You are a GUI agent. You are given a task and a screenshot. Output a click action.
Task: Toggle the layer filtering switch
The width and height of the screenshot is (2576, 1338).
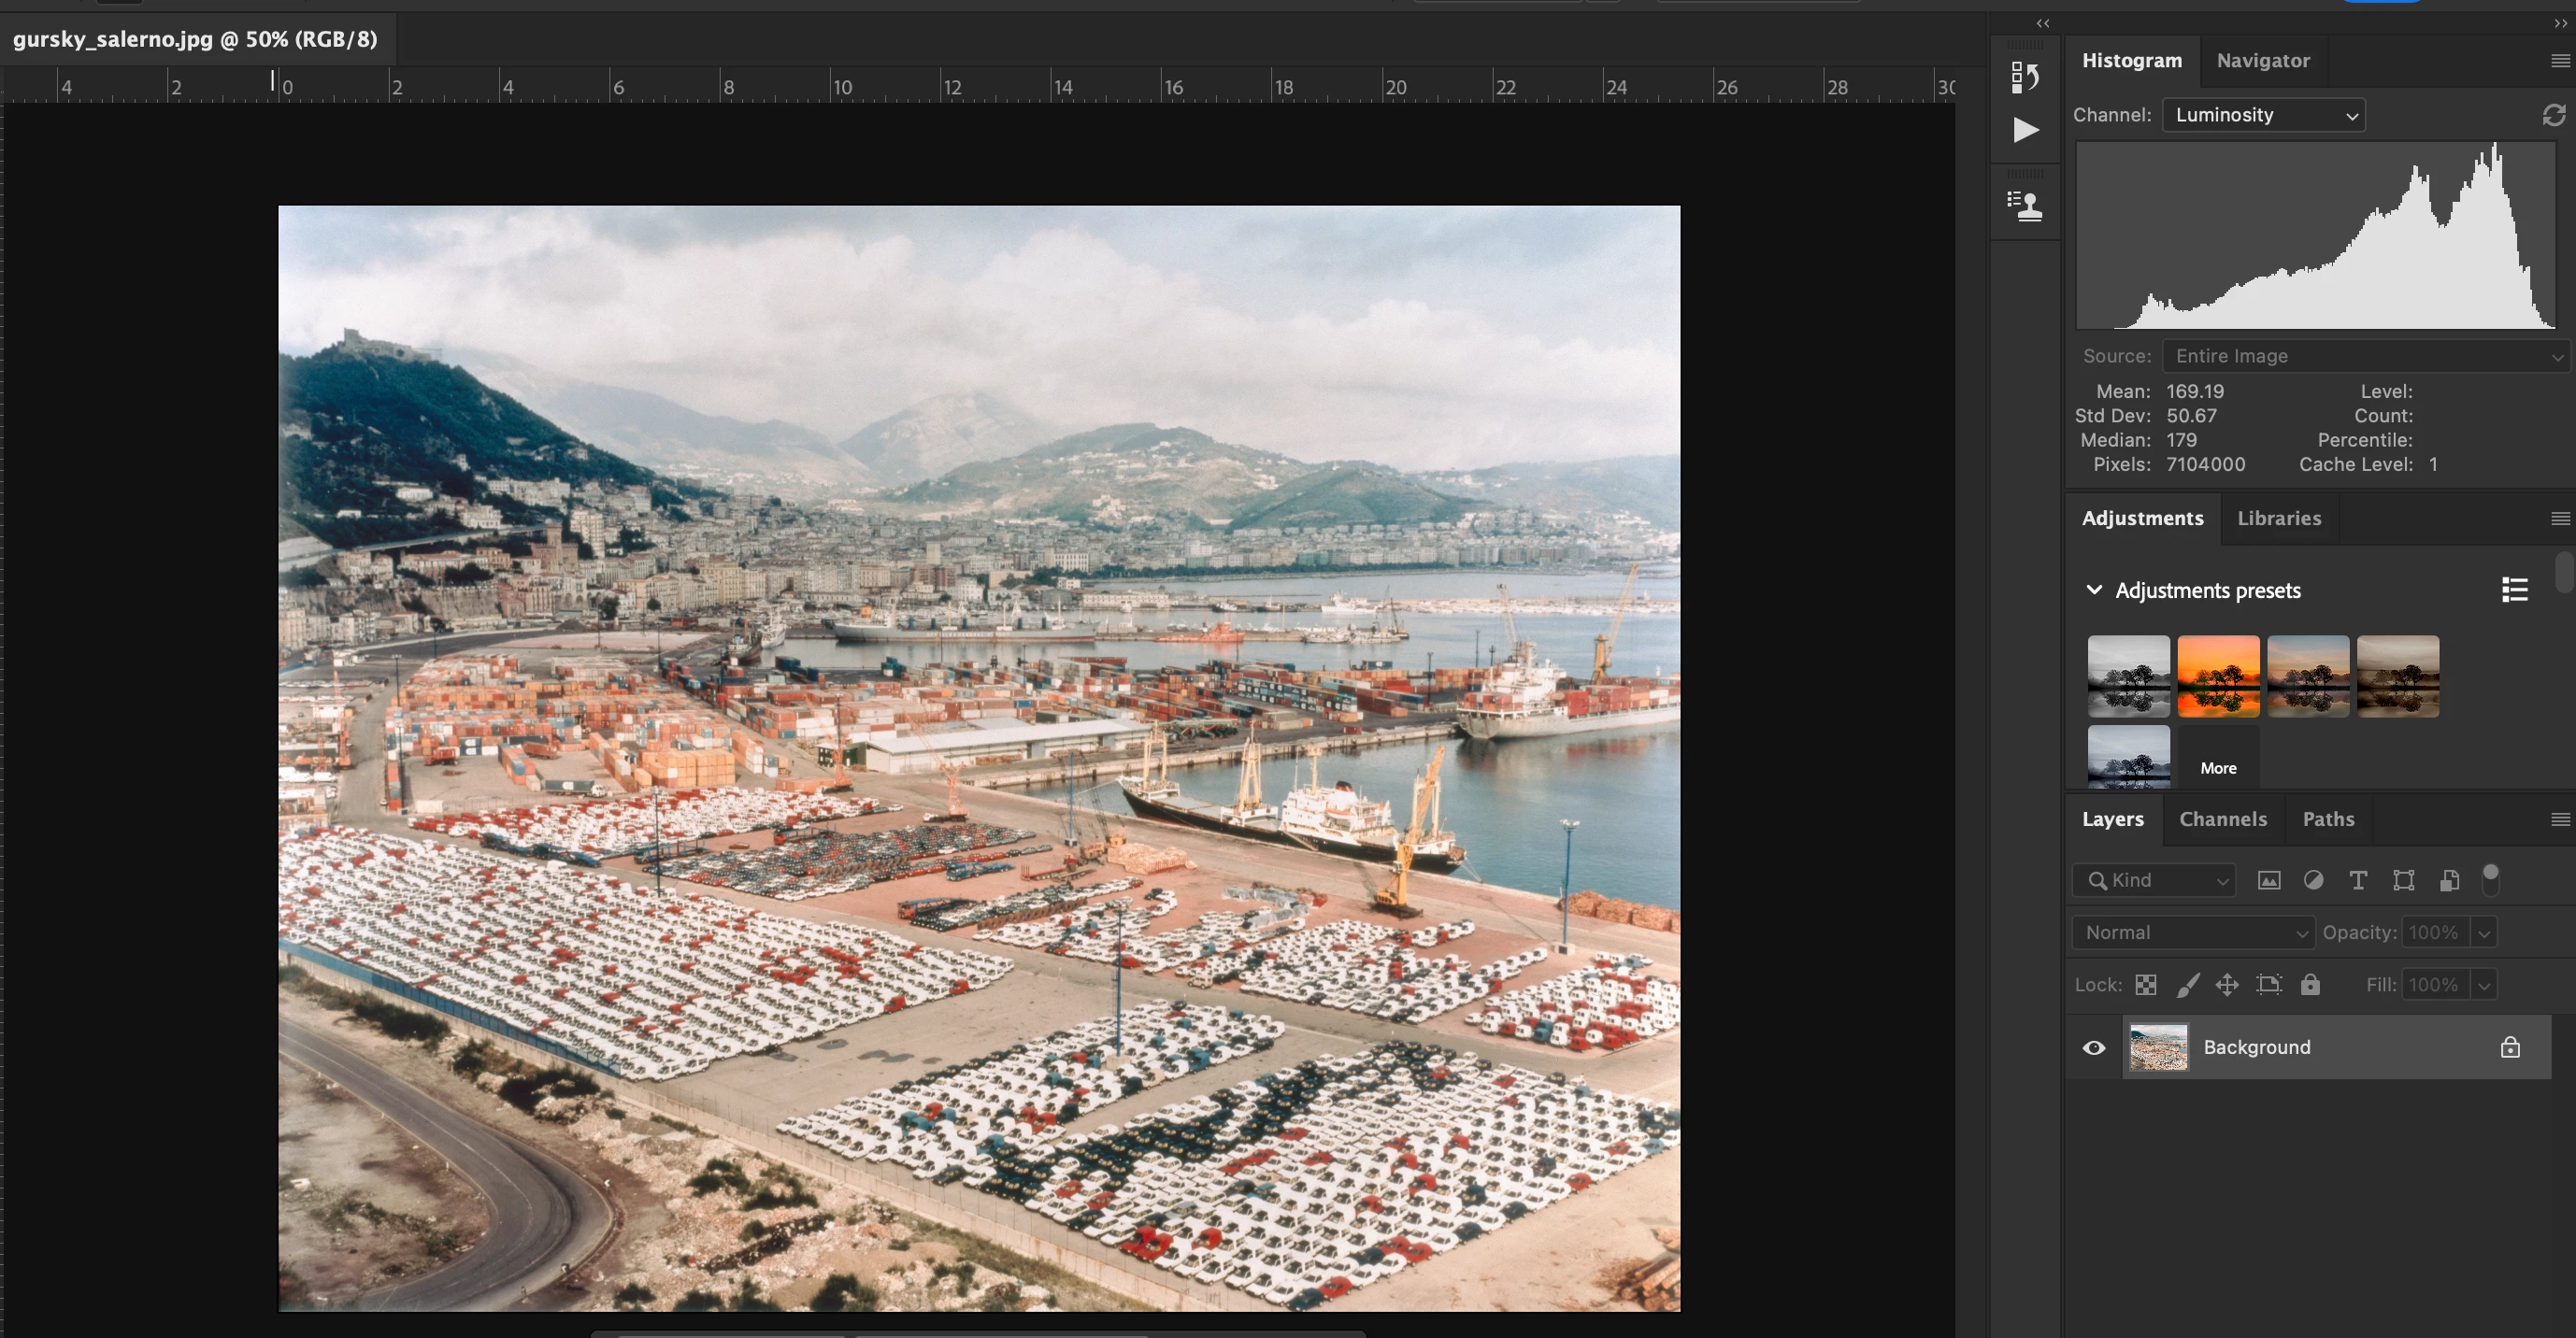point(2490,878)
